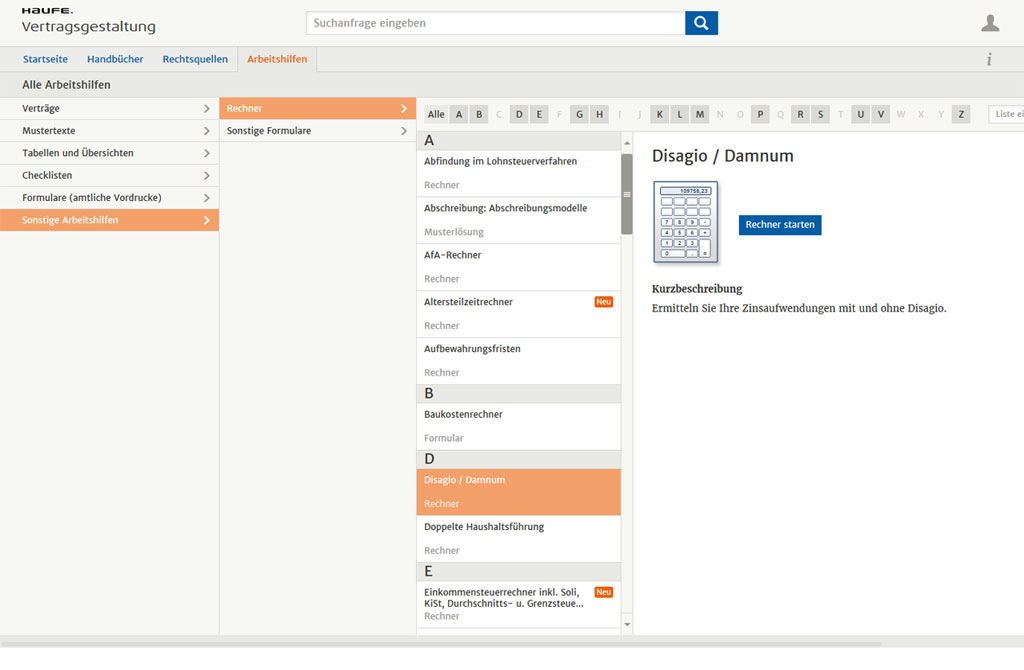
Task: Click the list scrollbar up arrow
Action: click(627, 143)
